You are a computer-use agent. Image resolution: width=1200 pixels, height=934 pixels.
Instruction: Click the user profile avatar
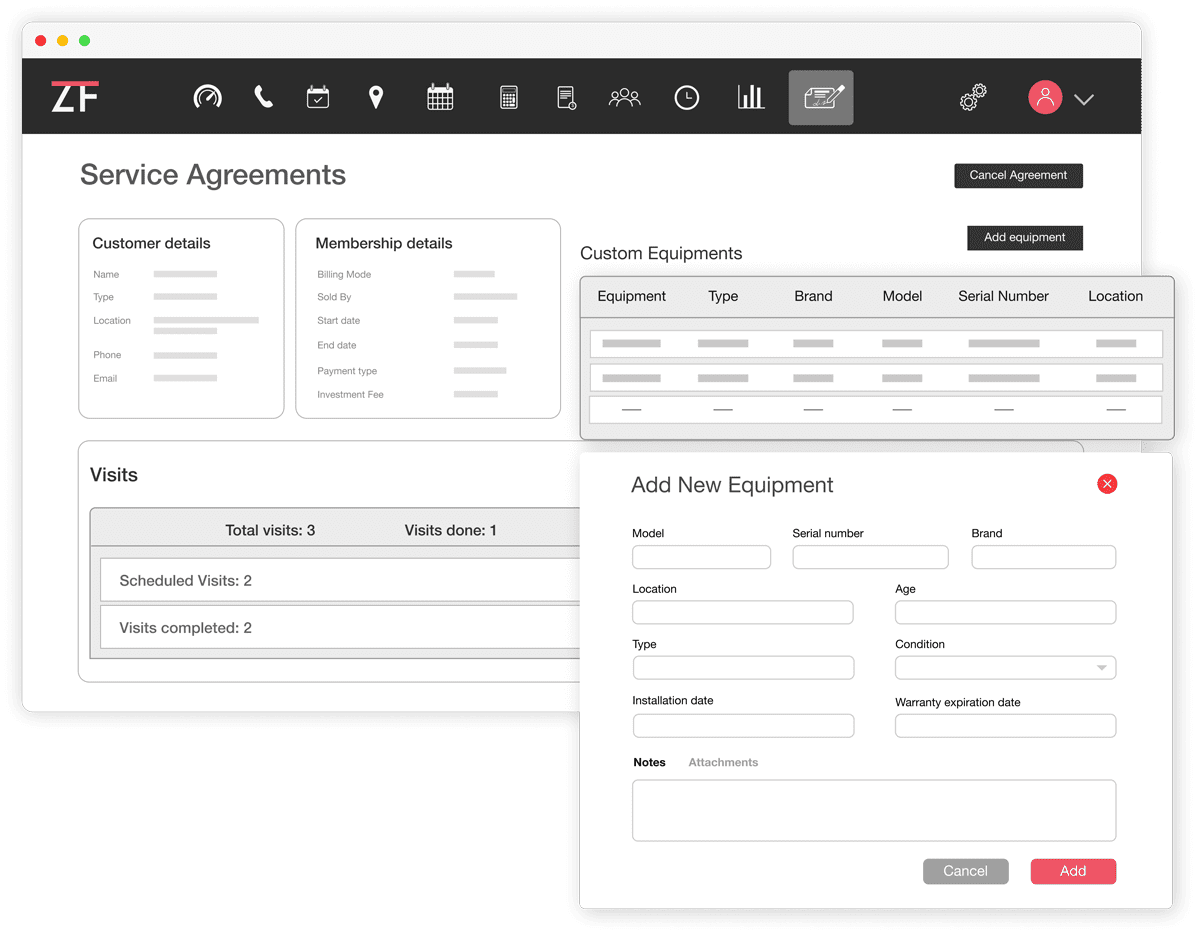[1045, 97]
